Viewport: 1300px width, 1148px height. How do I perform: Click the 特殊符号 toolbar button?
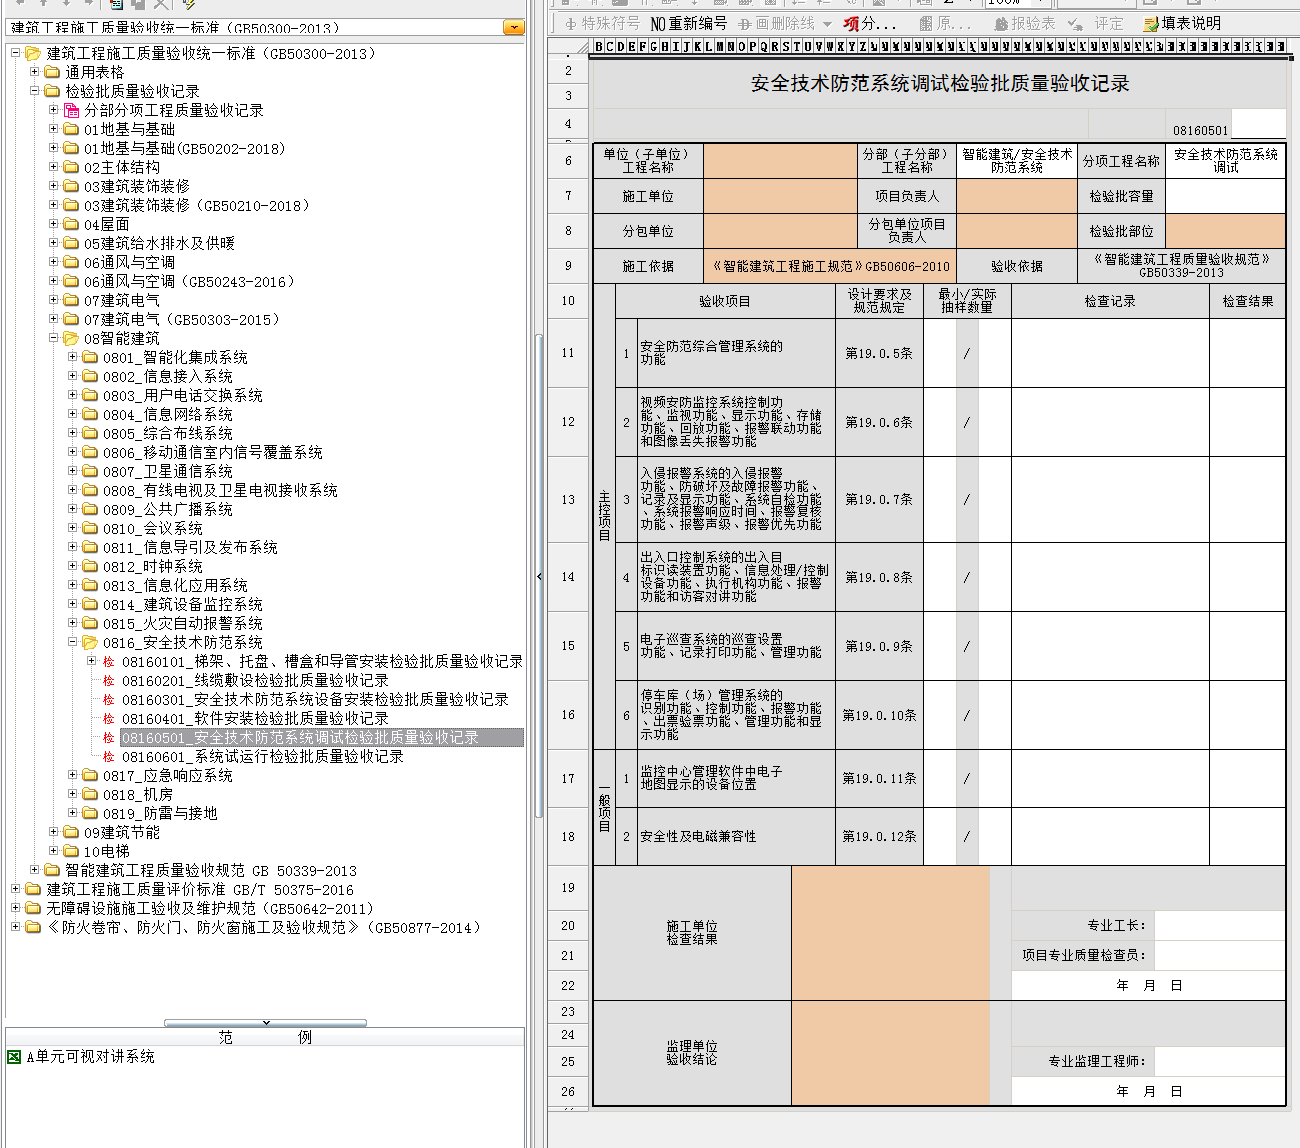pyautogui.click(x=601, y=23)
